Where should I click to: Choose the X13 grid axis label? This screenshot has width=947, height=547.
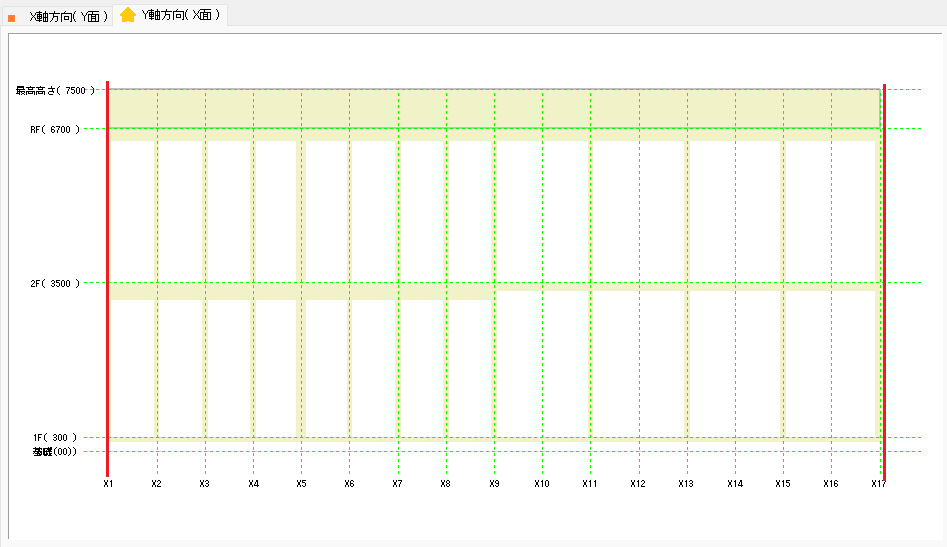click(686, 484)
